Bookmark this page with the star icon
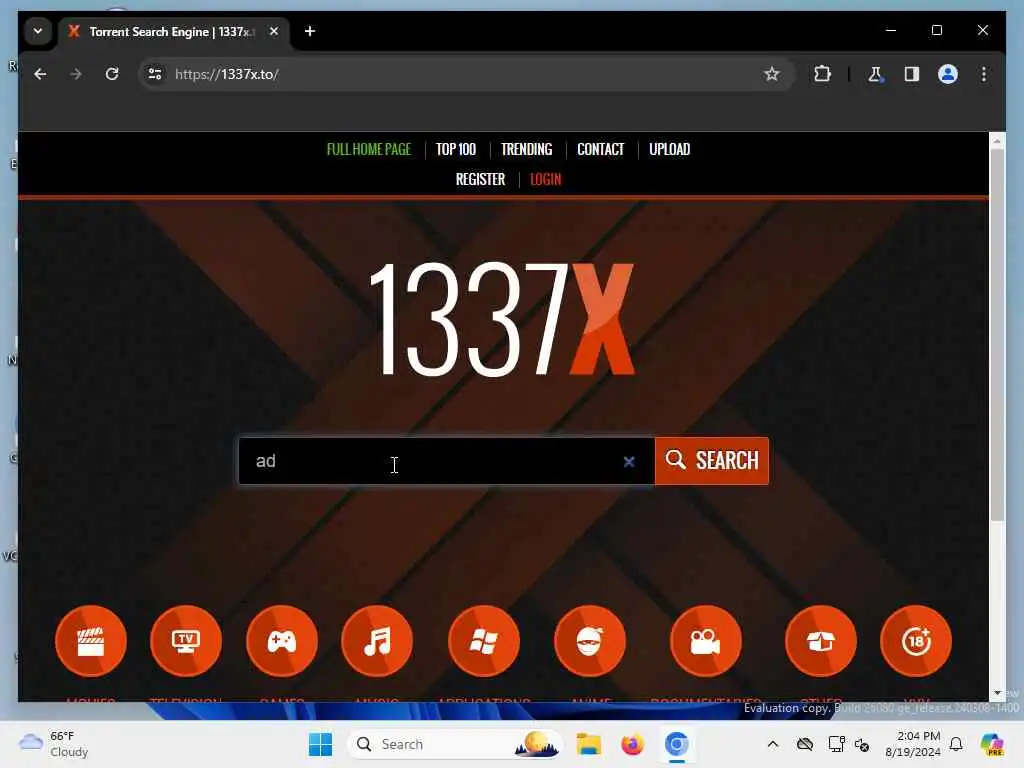This screenshot has height=768, width=1024. 772,74
